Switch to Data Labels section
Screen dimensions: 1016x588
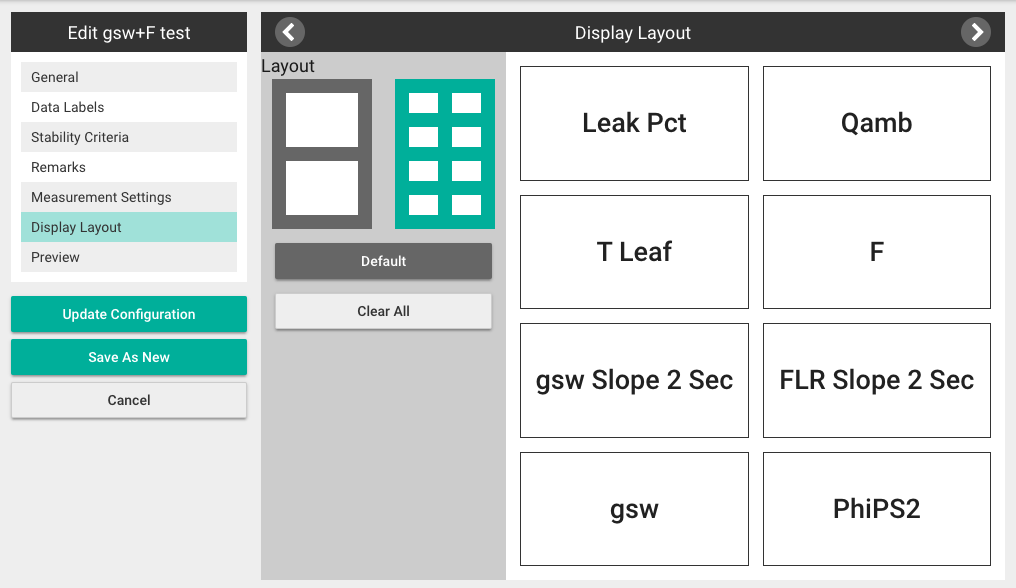129,107
